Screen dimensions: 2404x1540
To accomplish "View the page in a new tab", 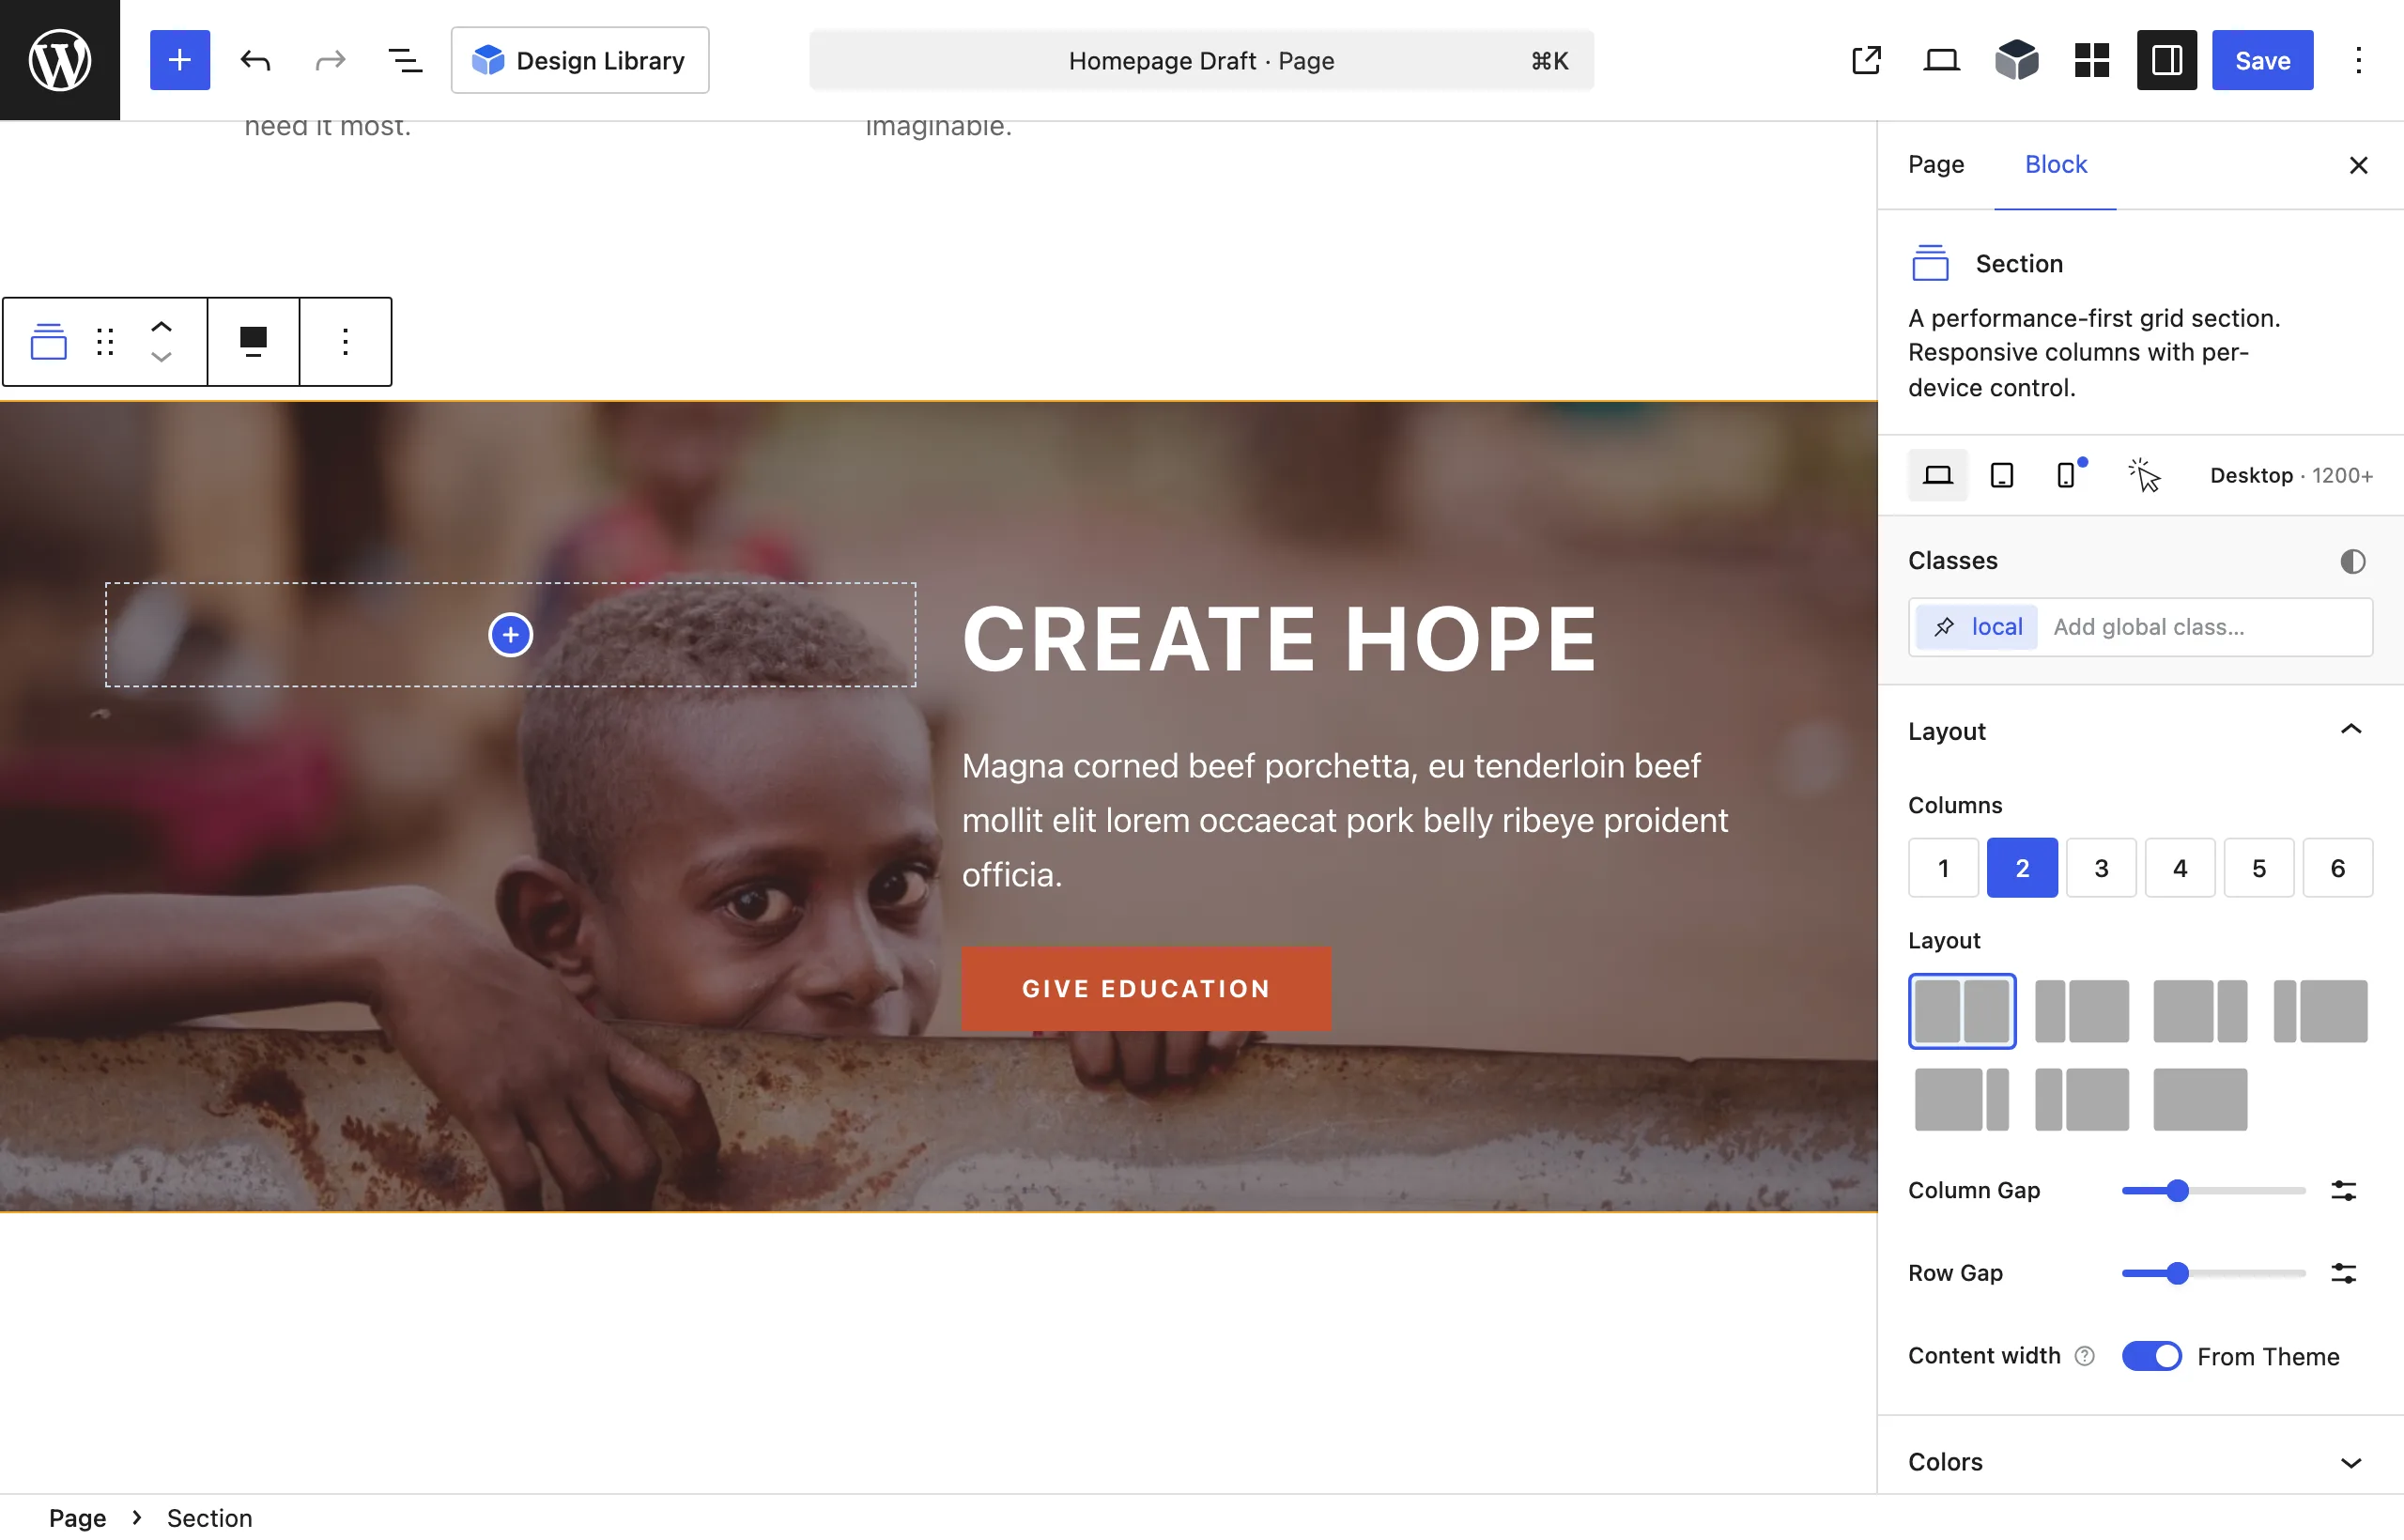I will (x=1866, y=60).
